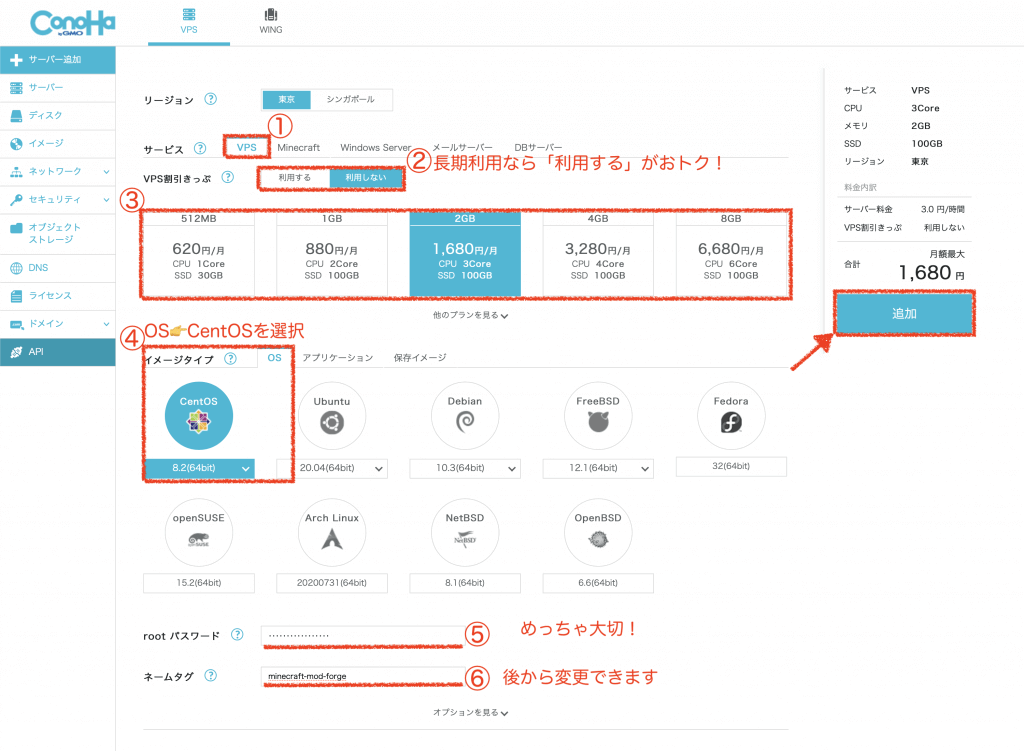Switch to the VPS service tab
Image resolution: width=1024 pixels, height=751 pixels.
(x=247, y=148)
